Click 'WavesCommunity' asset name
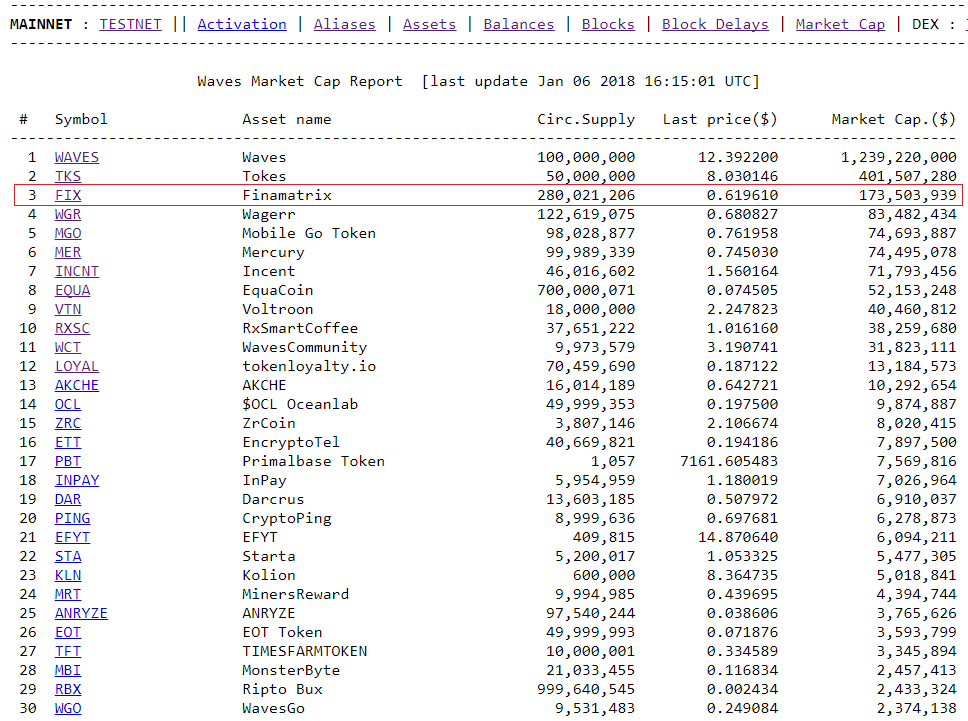The image size is (968, 721). [304, 348]
